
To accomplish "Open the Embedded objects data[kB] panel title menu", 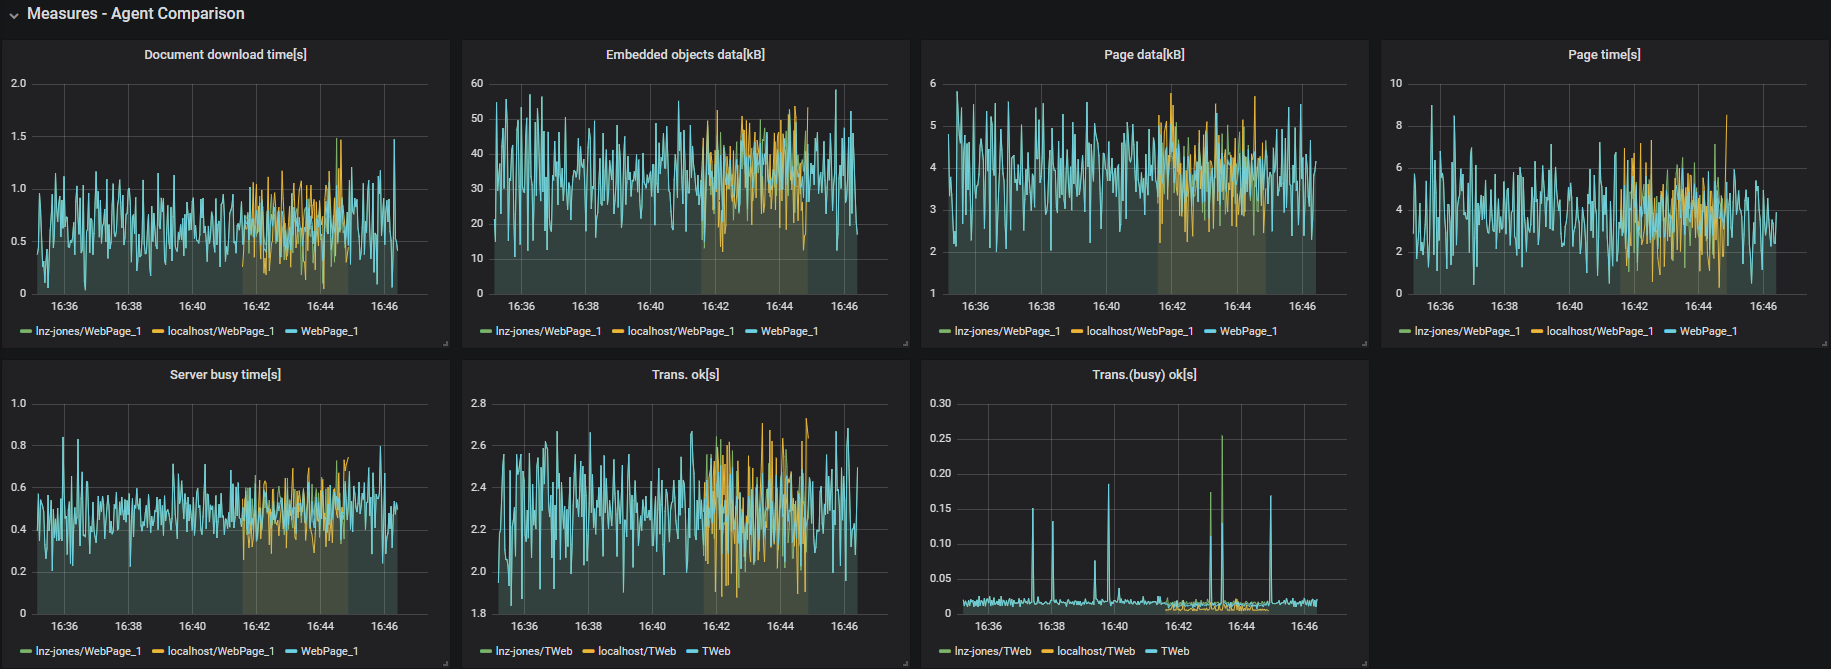I will coord(685,55).
